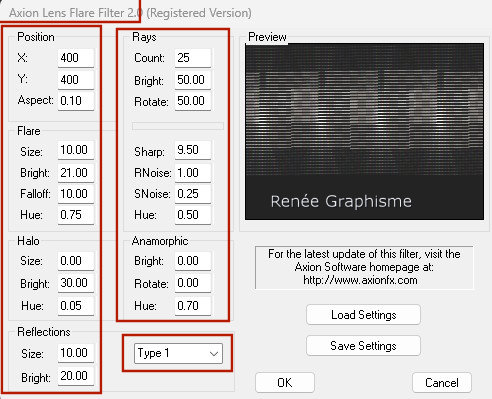Open the Type 1 dropdown
This screenshot has height=399, width=492.
[178, 353]
